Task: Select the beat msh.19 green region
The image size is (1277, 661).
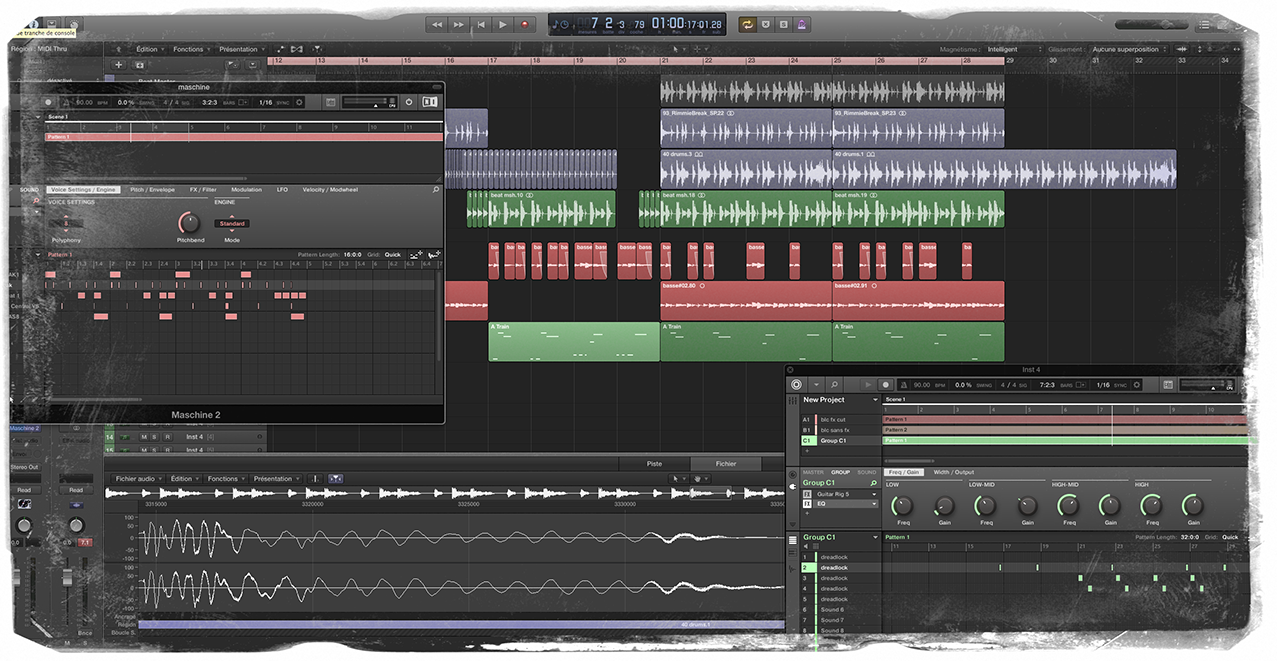Action: pos(918,209)
